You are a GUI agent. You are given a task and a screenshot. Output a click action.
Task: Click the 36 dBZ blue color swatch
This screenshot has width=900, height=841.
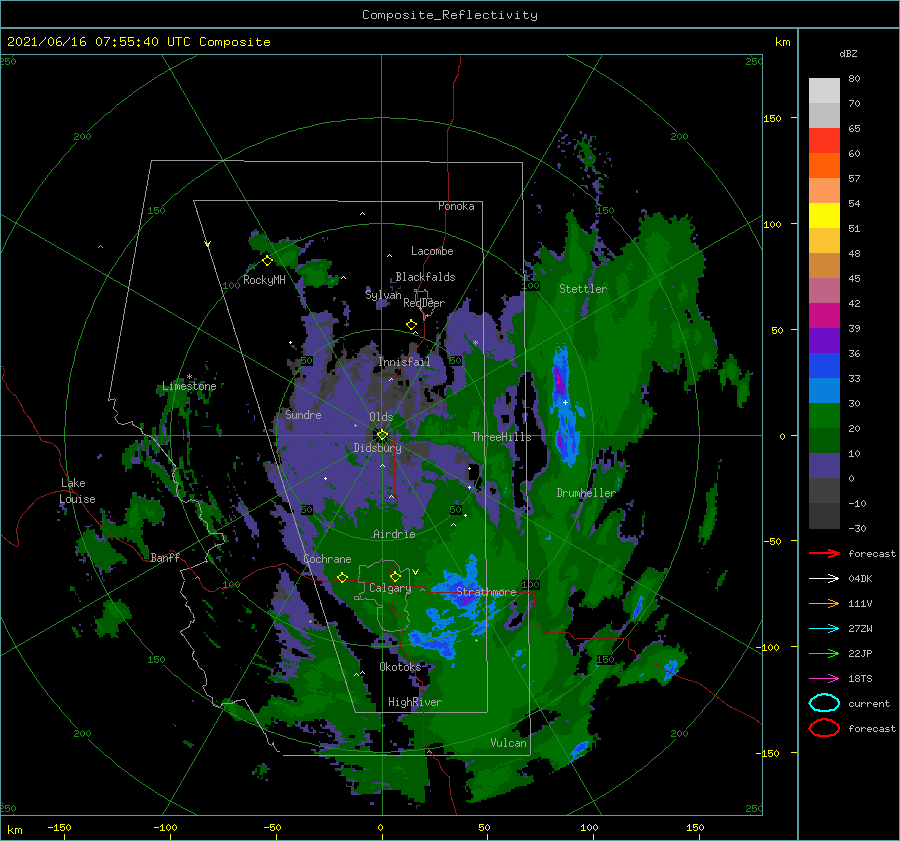(x=824, y=365)
